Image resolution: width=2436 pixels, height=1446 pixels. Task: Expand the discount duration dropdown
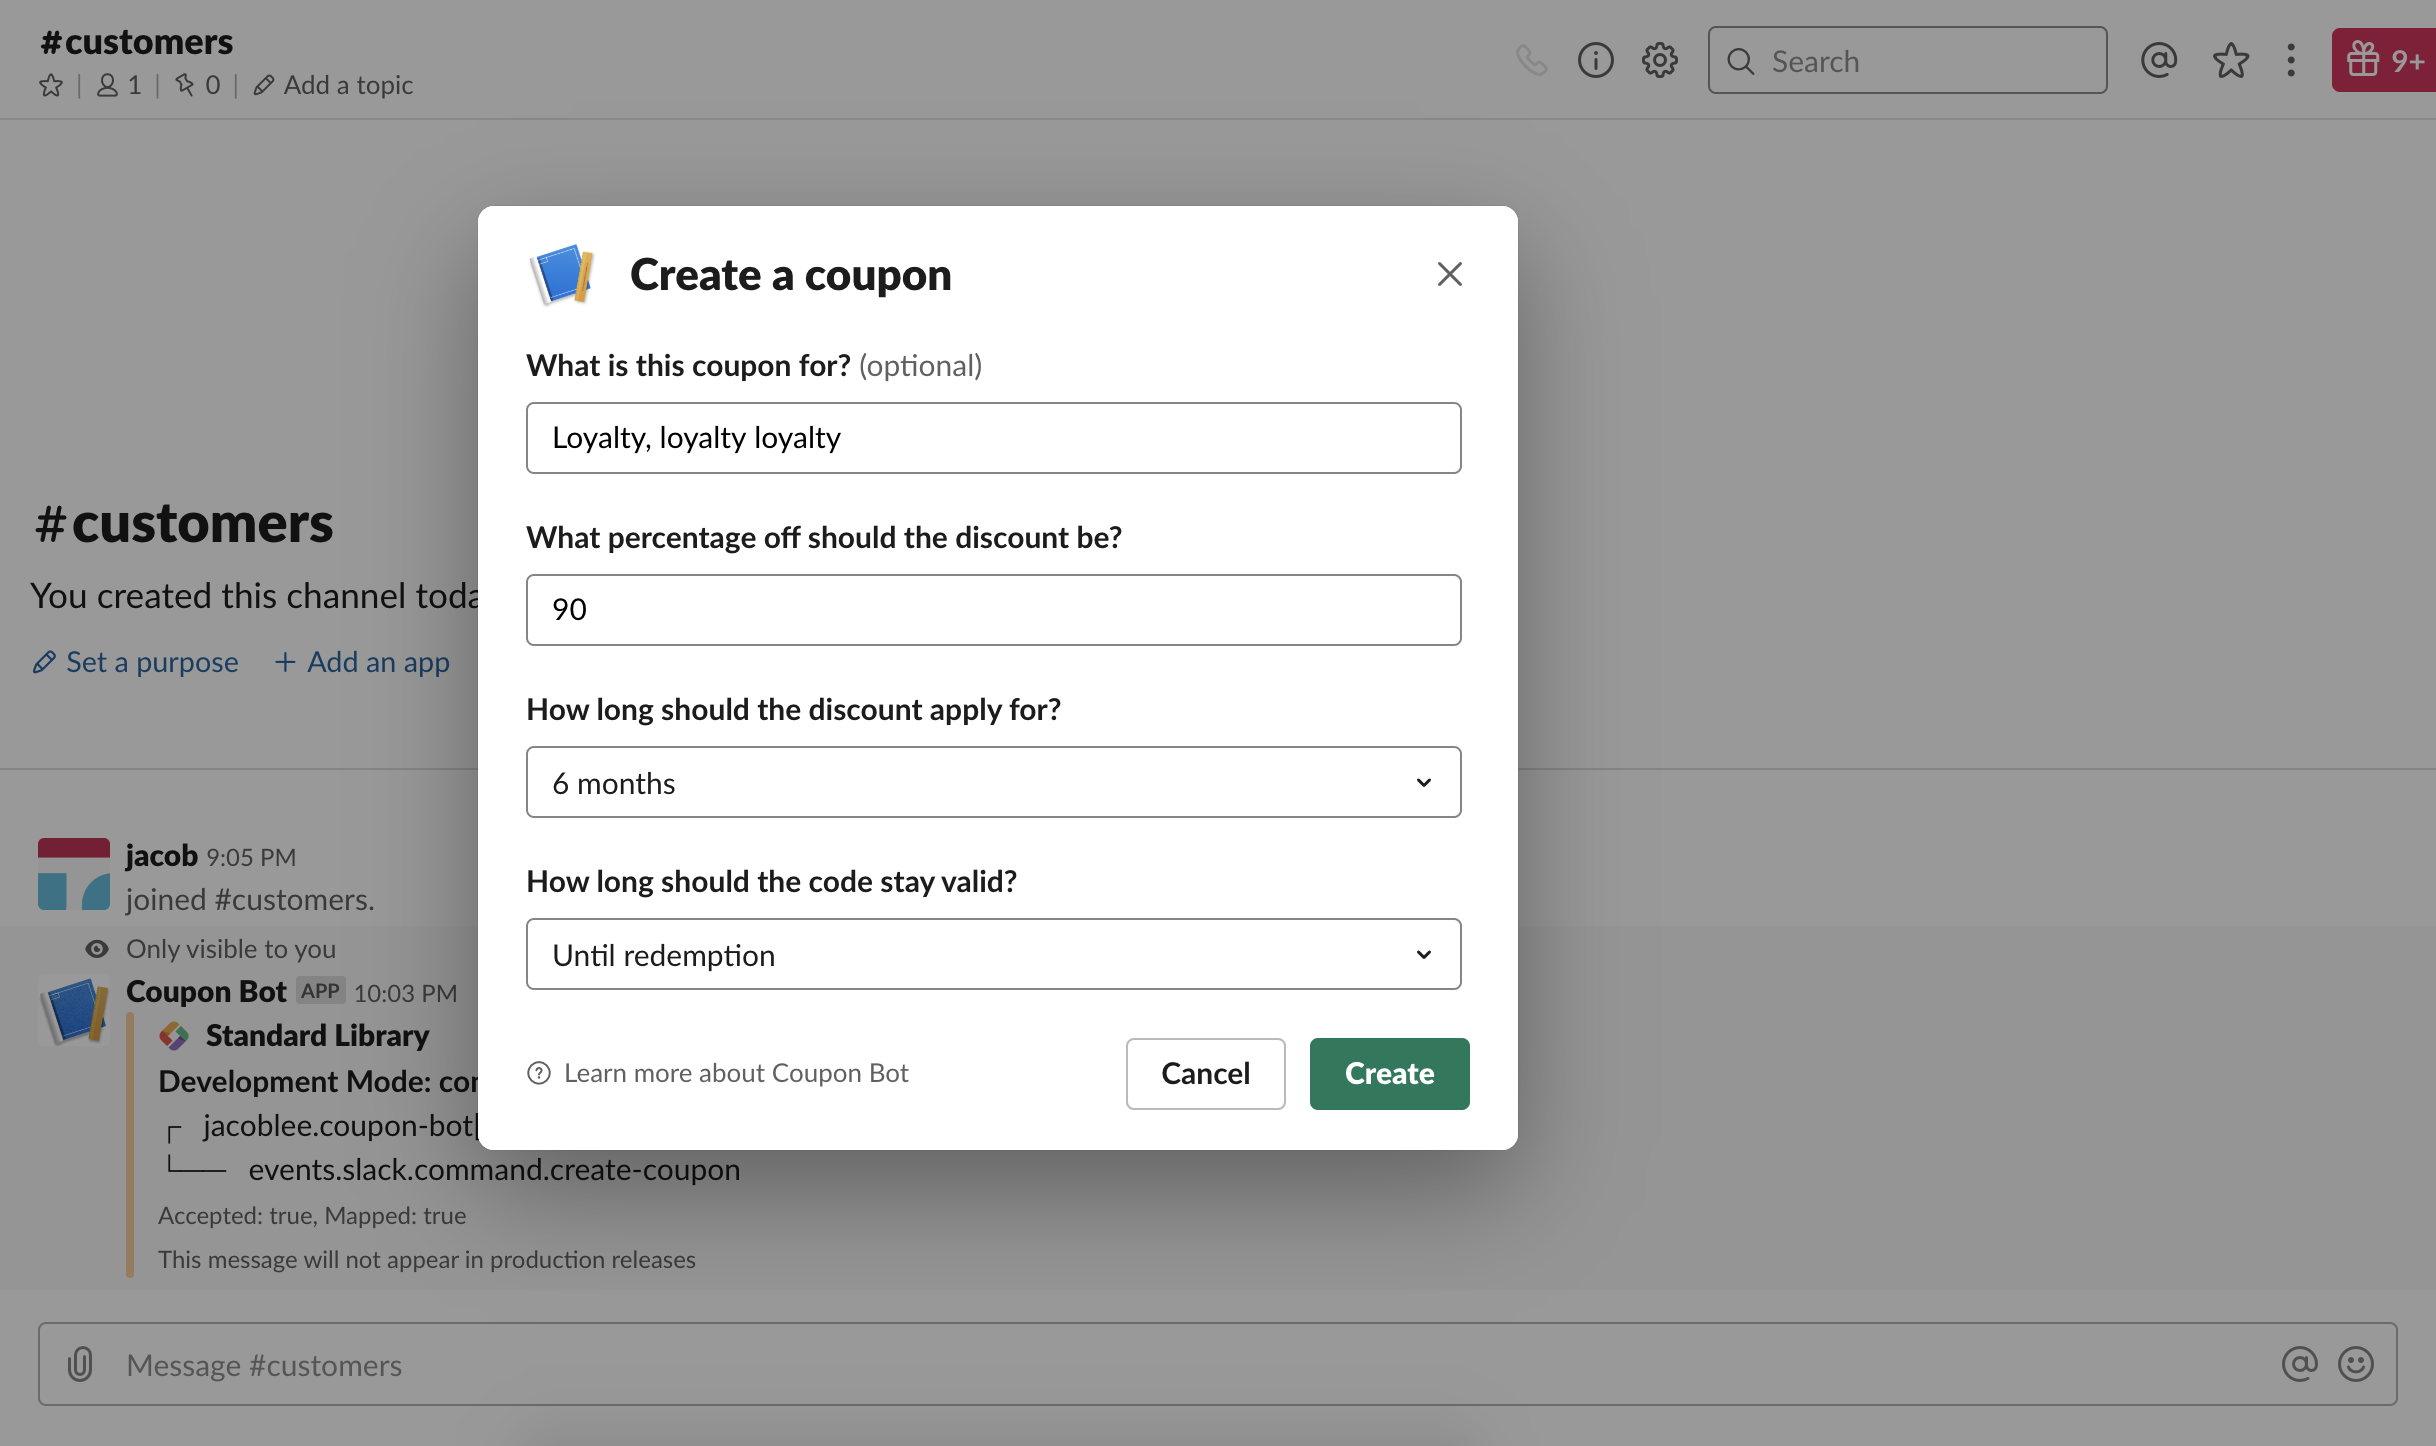[993, 782]
